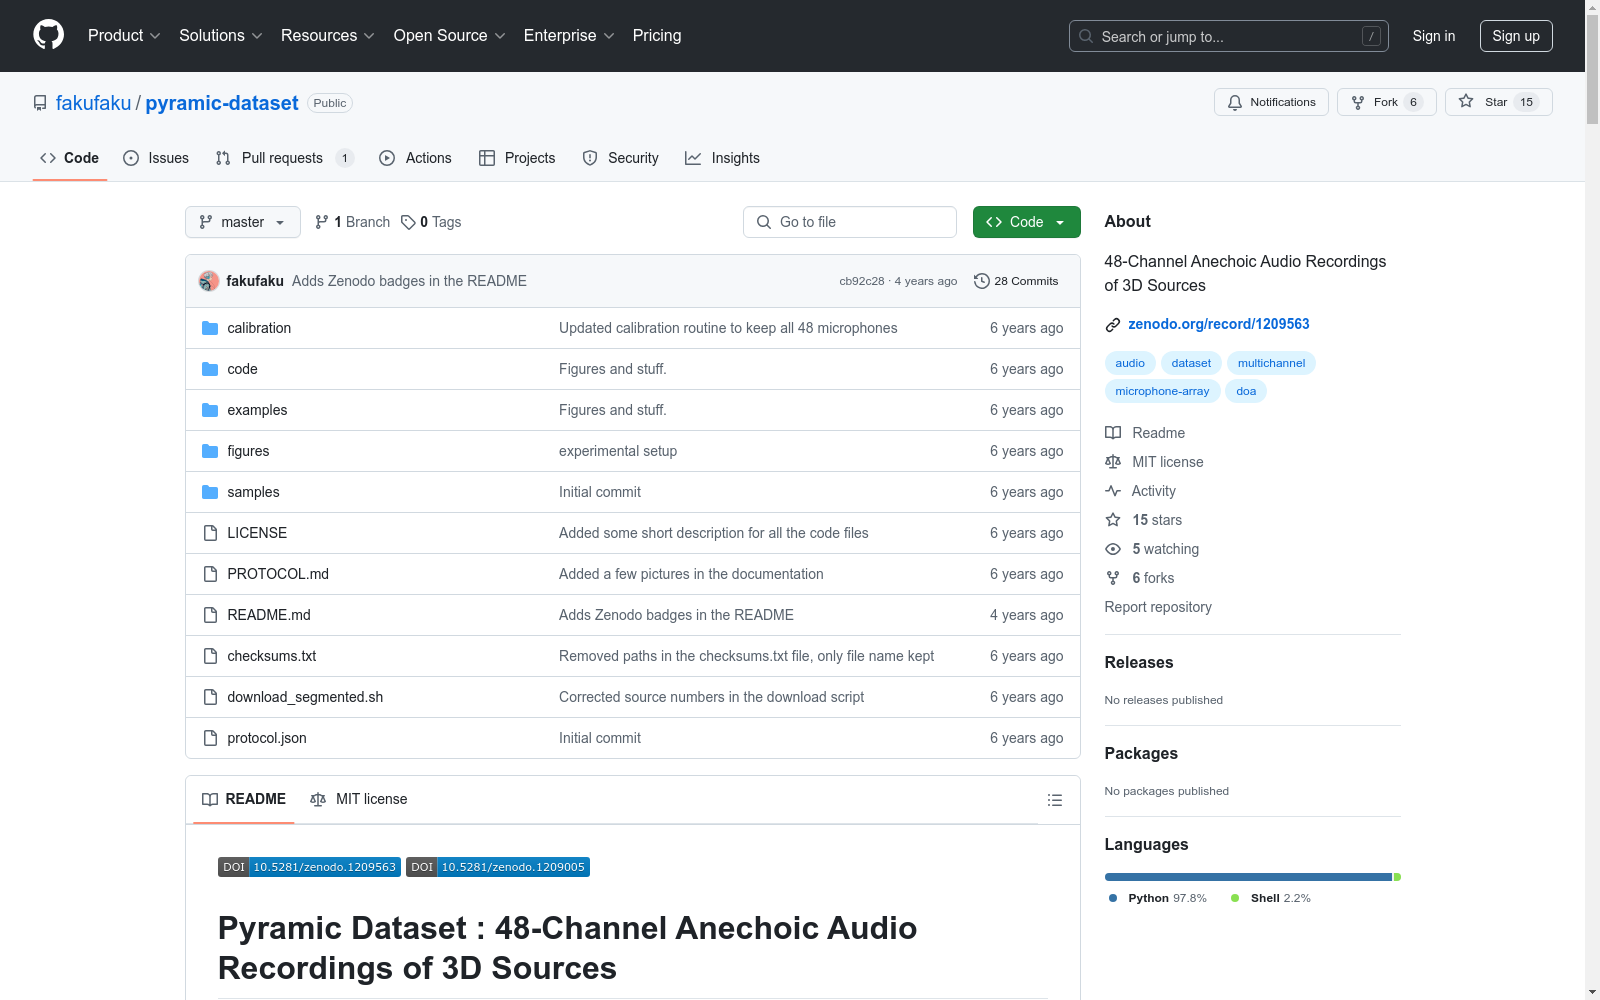The height and width of the screenshot is (1000, 1600).
Task: Switch to the Projects tab
Action: coord(517,158)
